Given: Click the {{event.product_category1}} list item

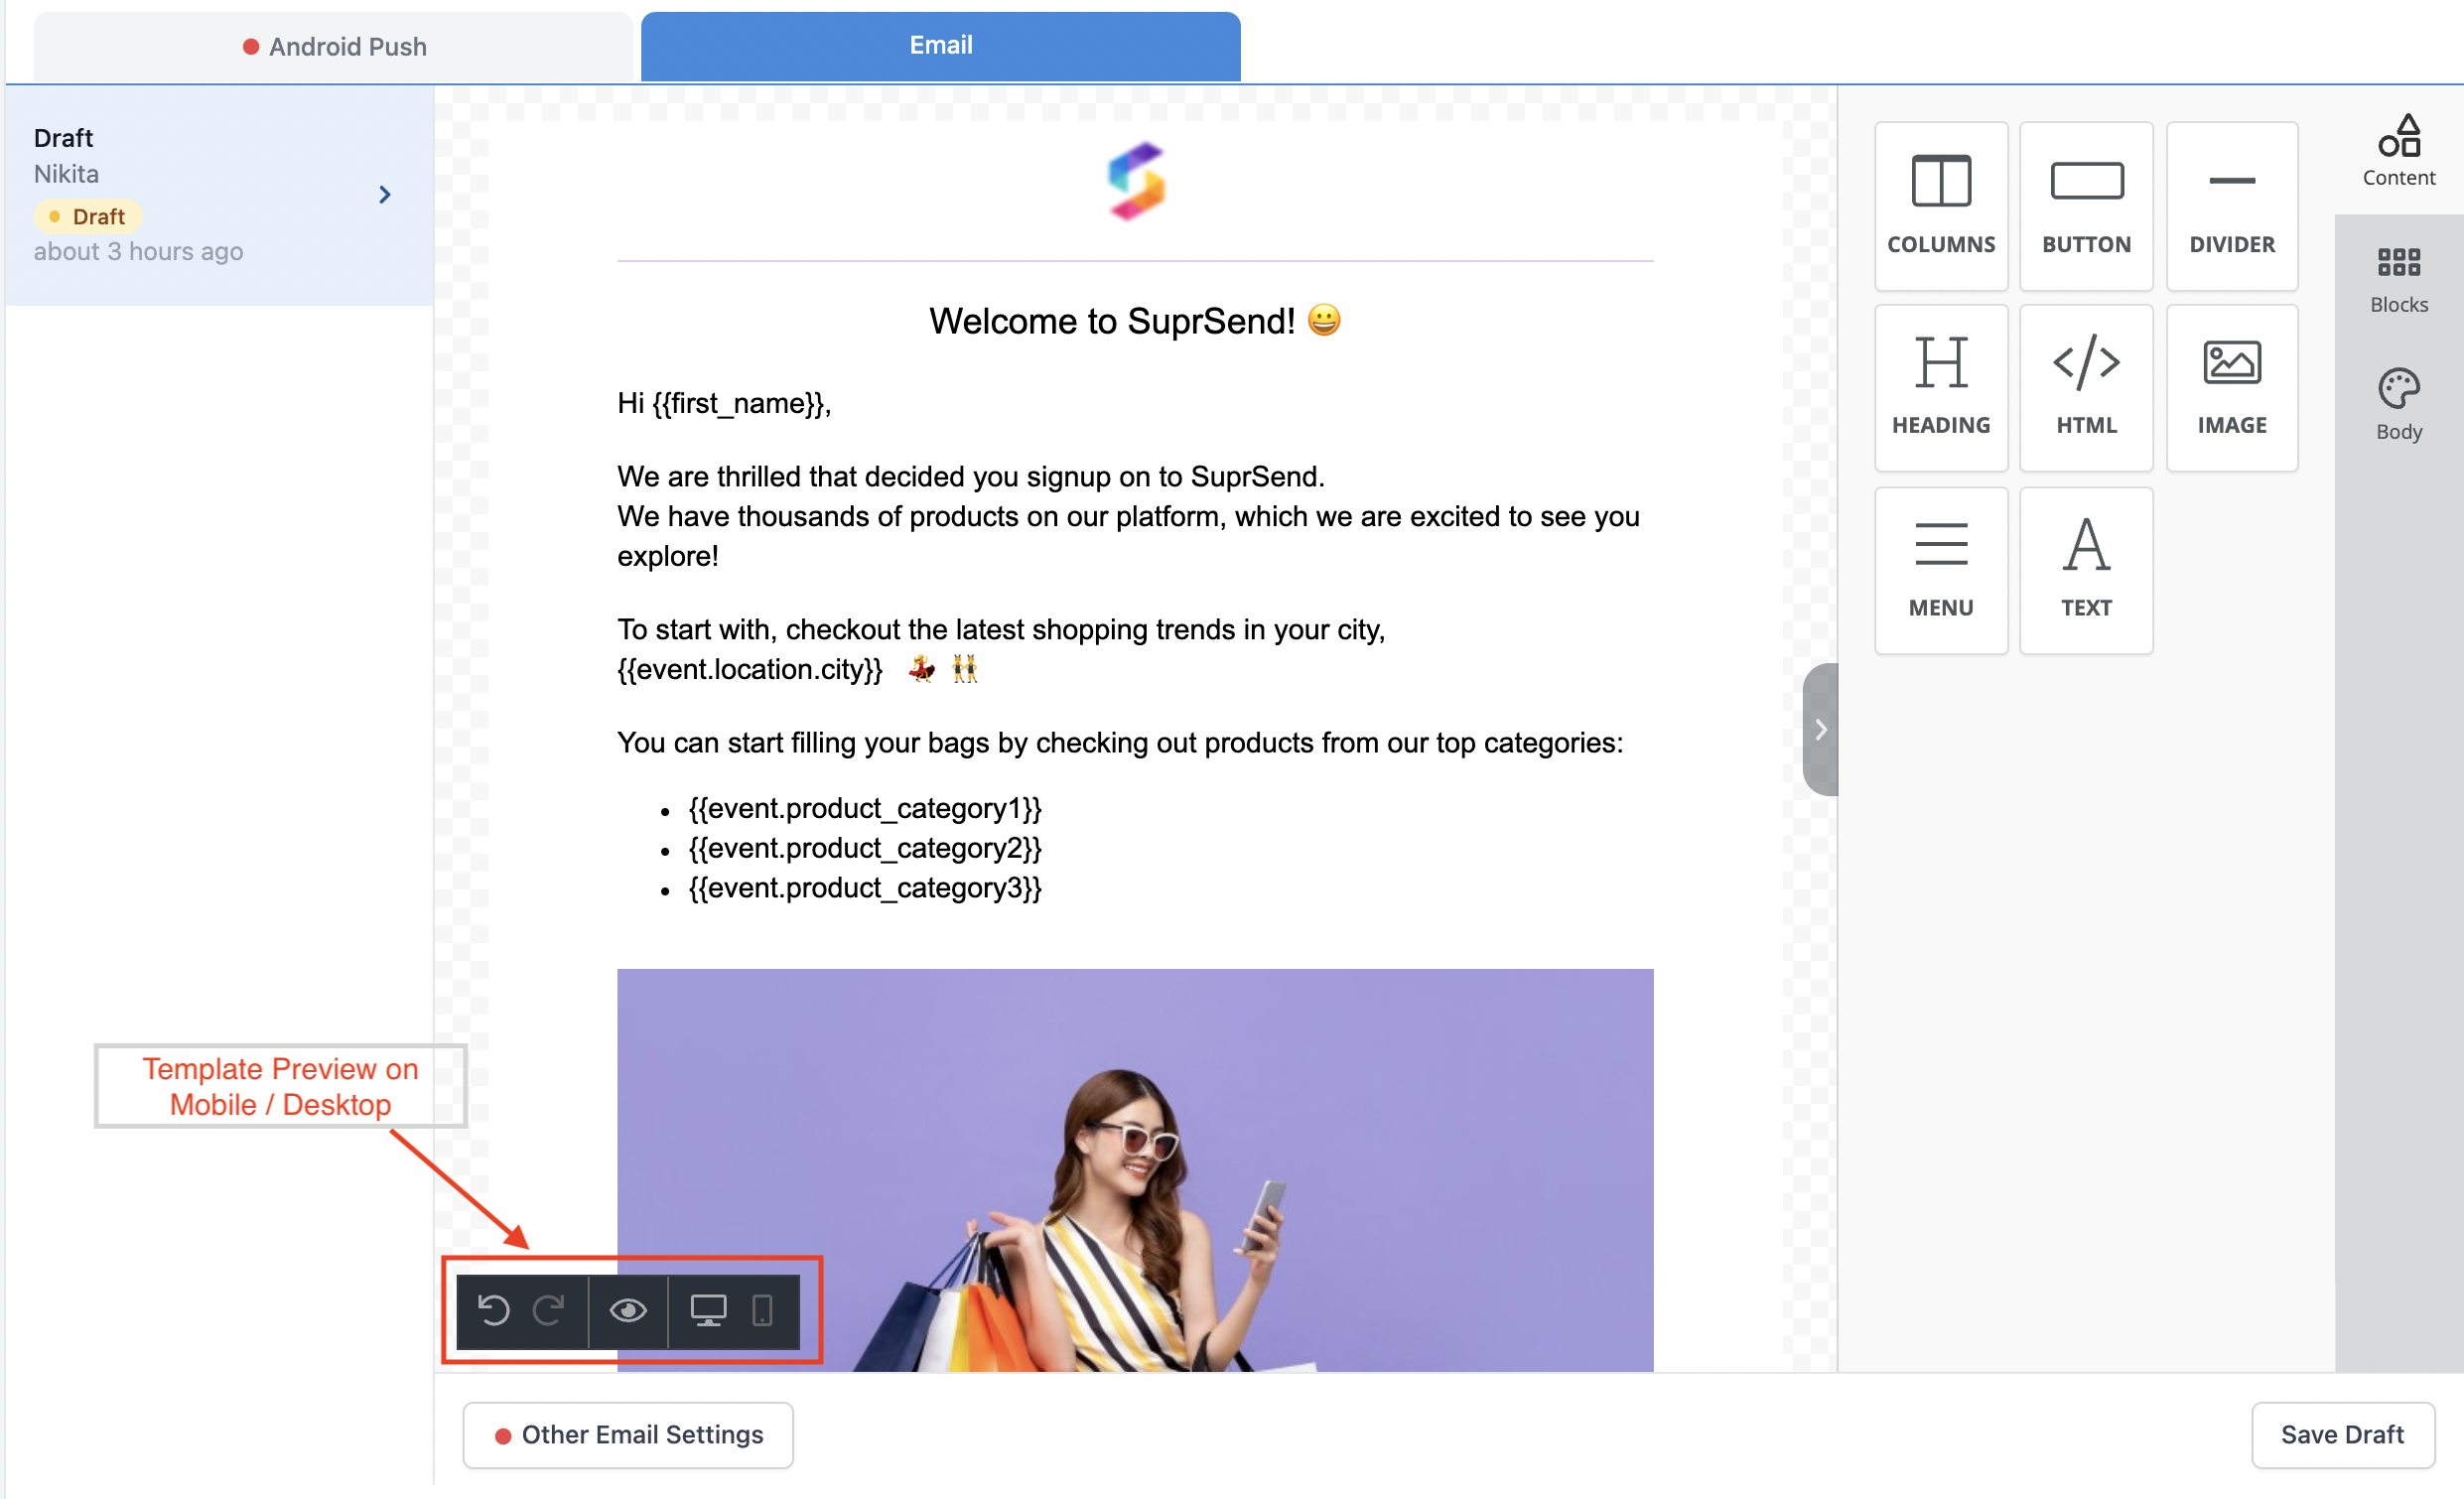Looking at the screenshot, I should [x=865, y=808].
